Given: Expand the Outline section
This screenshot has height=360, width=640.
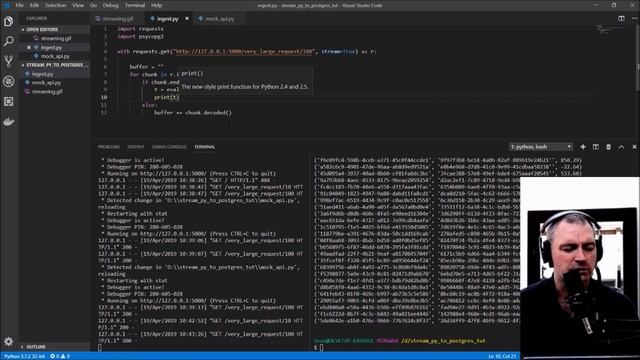Looking at the screenshot, I should 36,347.
